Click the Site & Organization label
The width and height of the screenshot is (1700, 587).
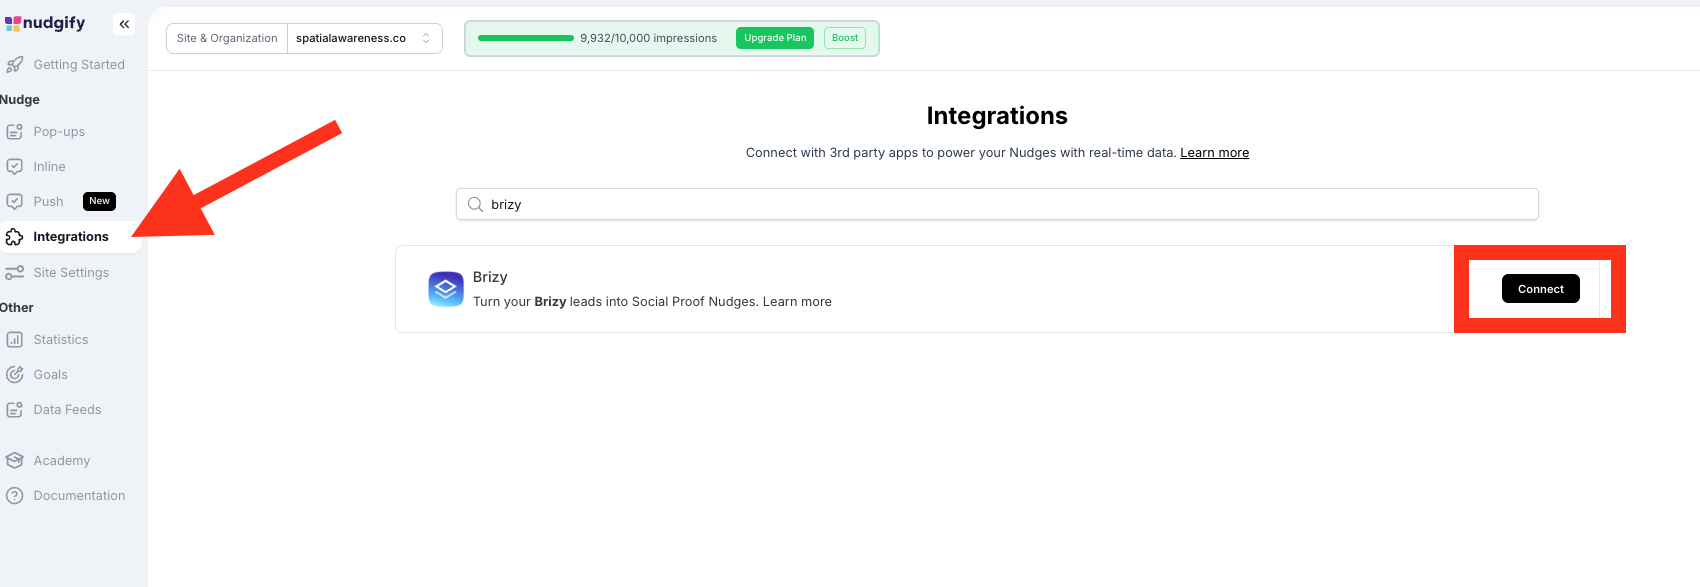227,38
